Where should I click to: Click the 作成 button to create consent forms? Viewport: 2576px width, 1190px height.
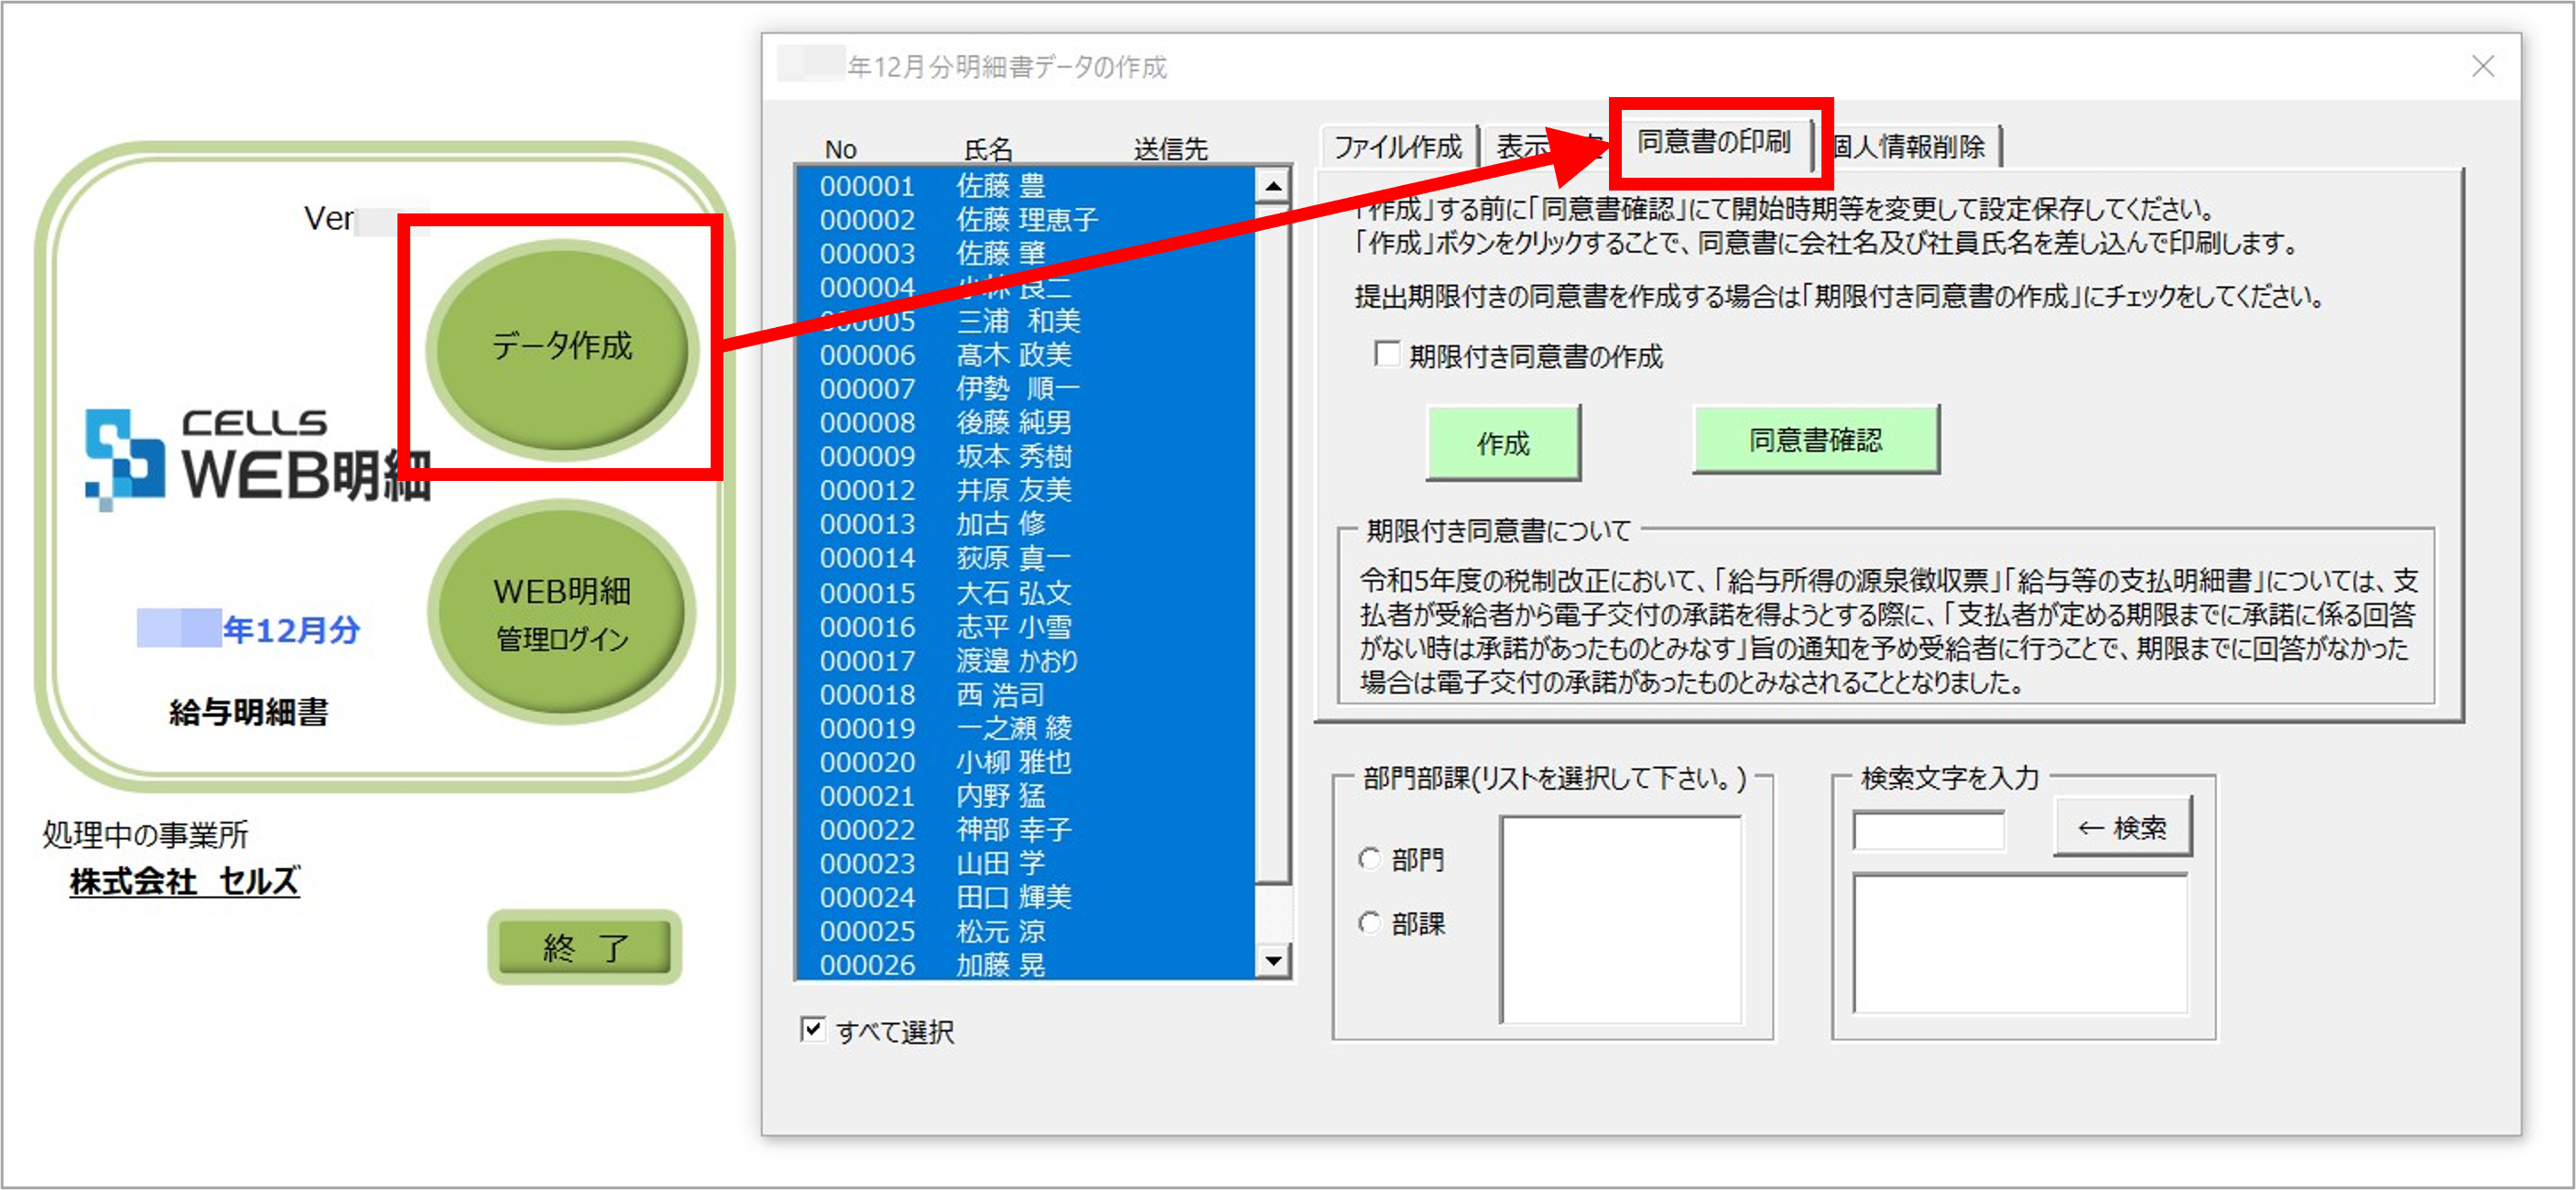[1504, 443]
